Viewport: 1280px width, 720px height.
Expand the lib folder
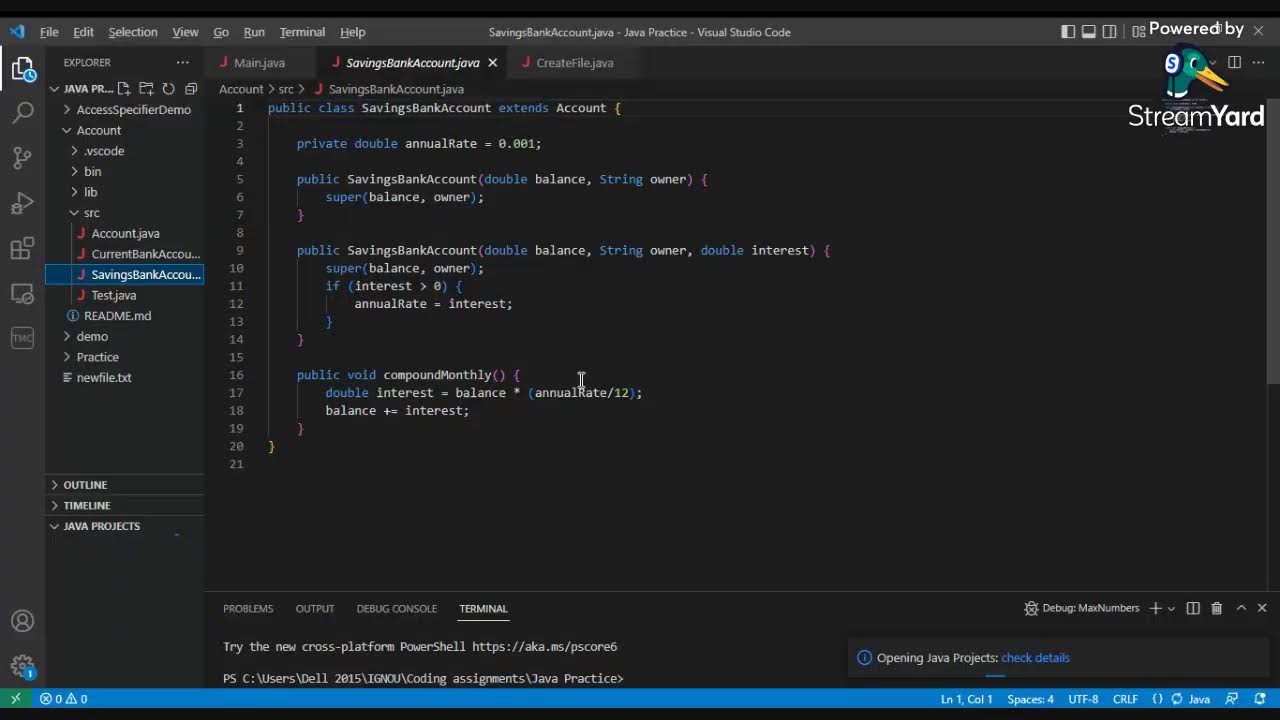pyautogui.click(x=124, y=192)
